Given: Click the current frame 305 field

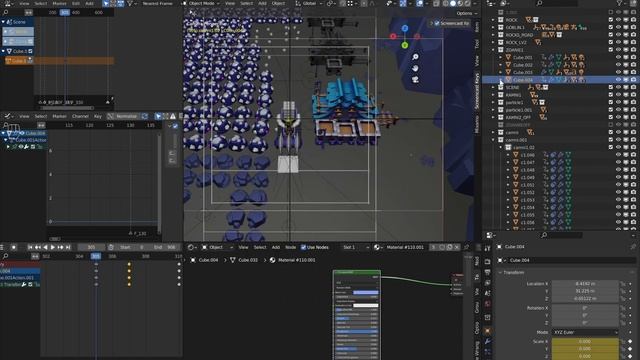Looking at the screenshot, I should coord(91,247).
